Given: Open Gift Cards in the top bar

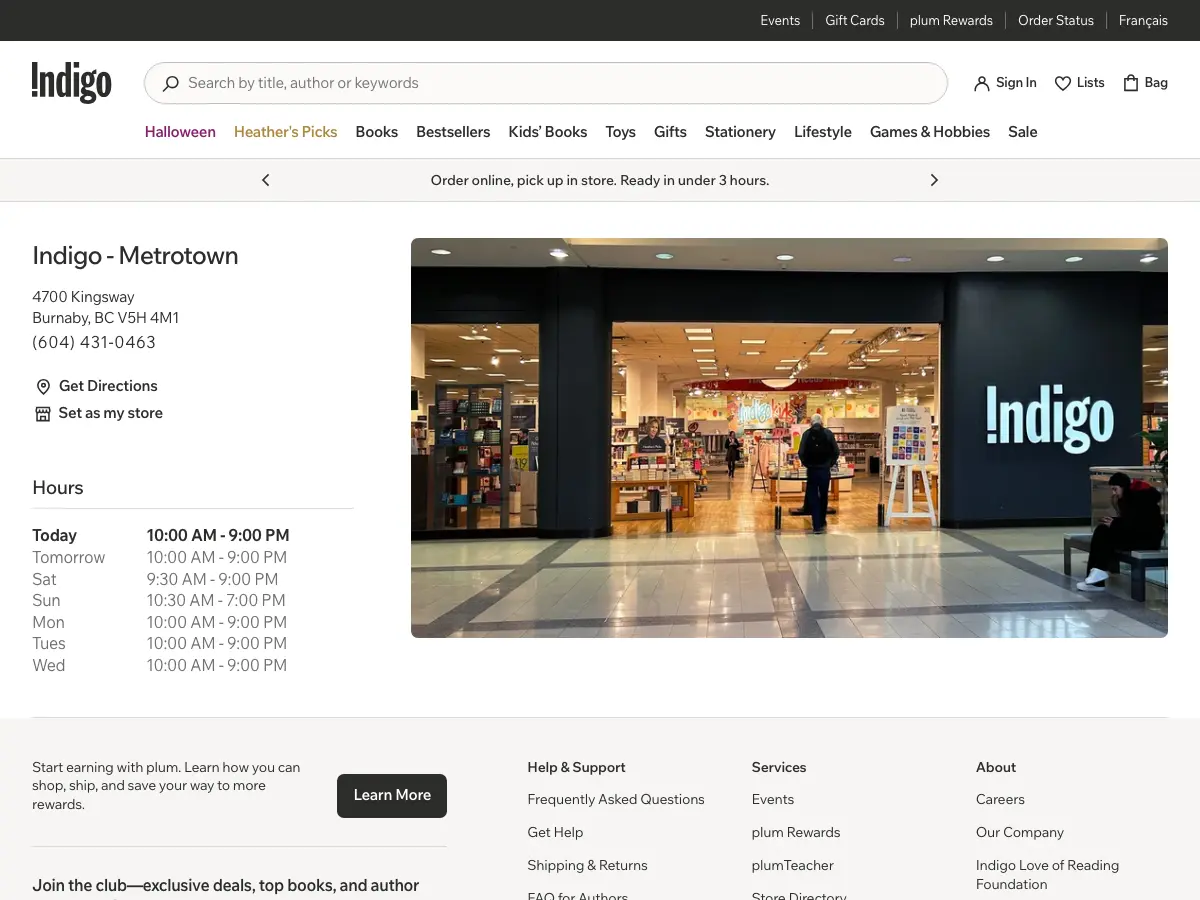Looking at the screenshot, I should point(855,20).
